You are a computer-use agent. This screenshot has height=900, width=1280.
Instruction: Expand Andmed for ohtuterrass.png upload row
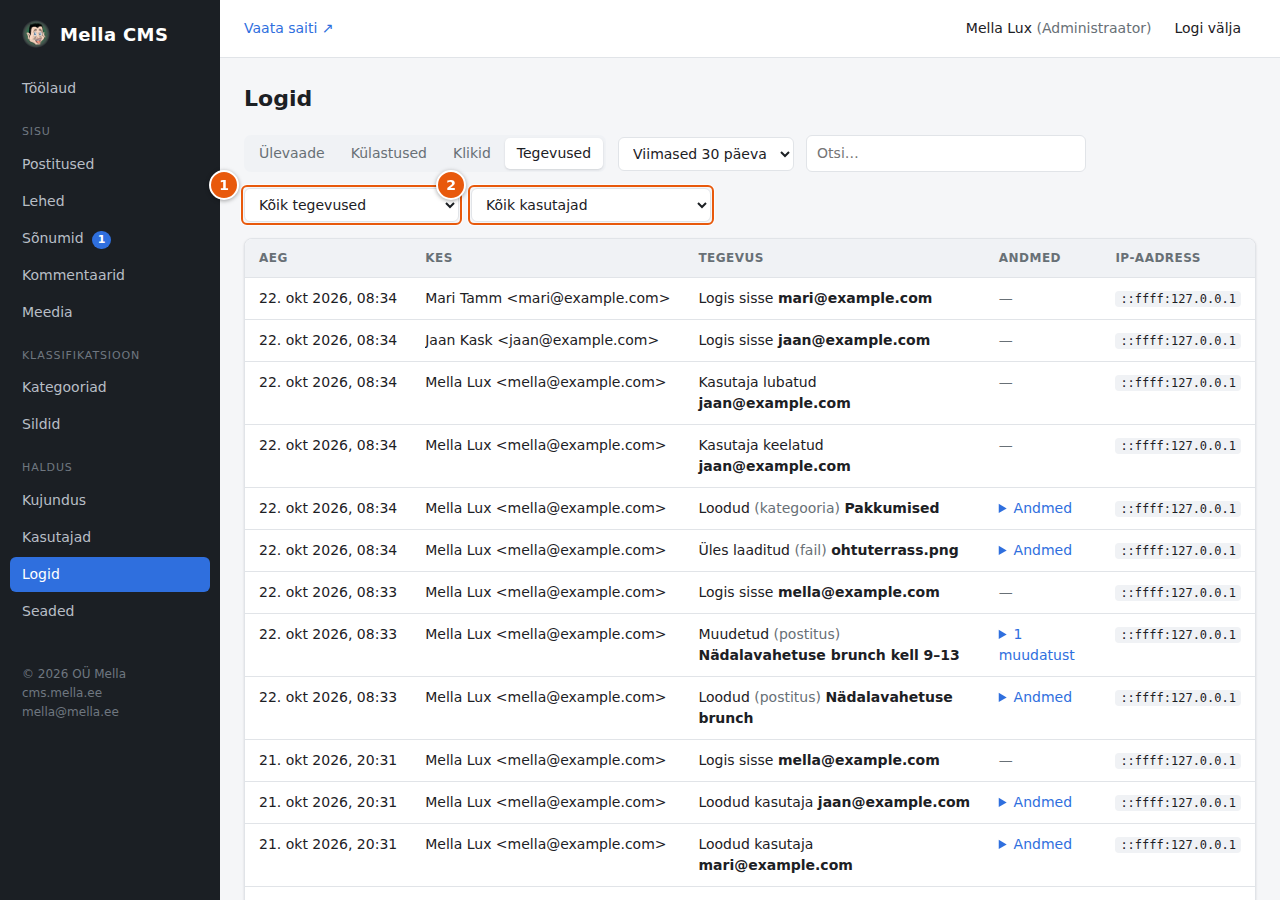[x=1035, y=550]
